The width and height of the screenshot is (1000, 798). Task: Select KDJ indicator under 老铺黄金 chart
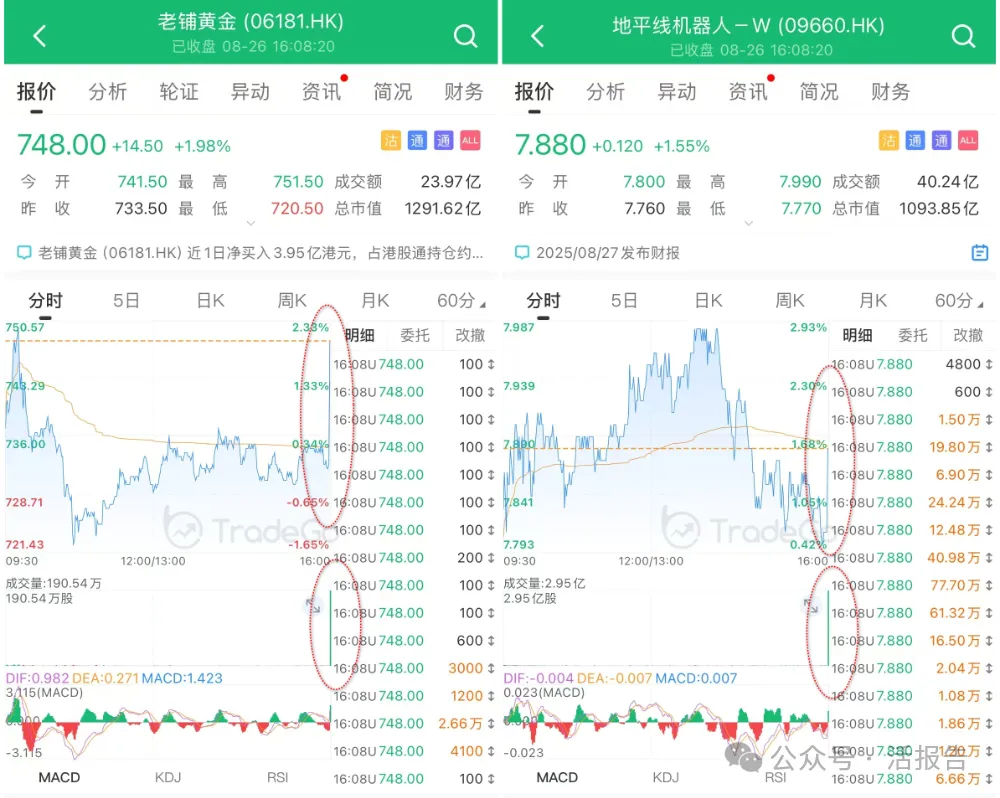[169, 777]
